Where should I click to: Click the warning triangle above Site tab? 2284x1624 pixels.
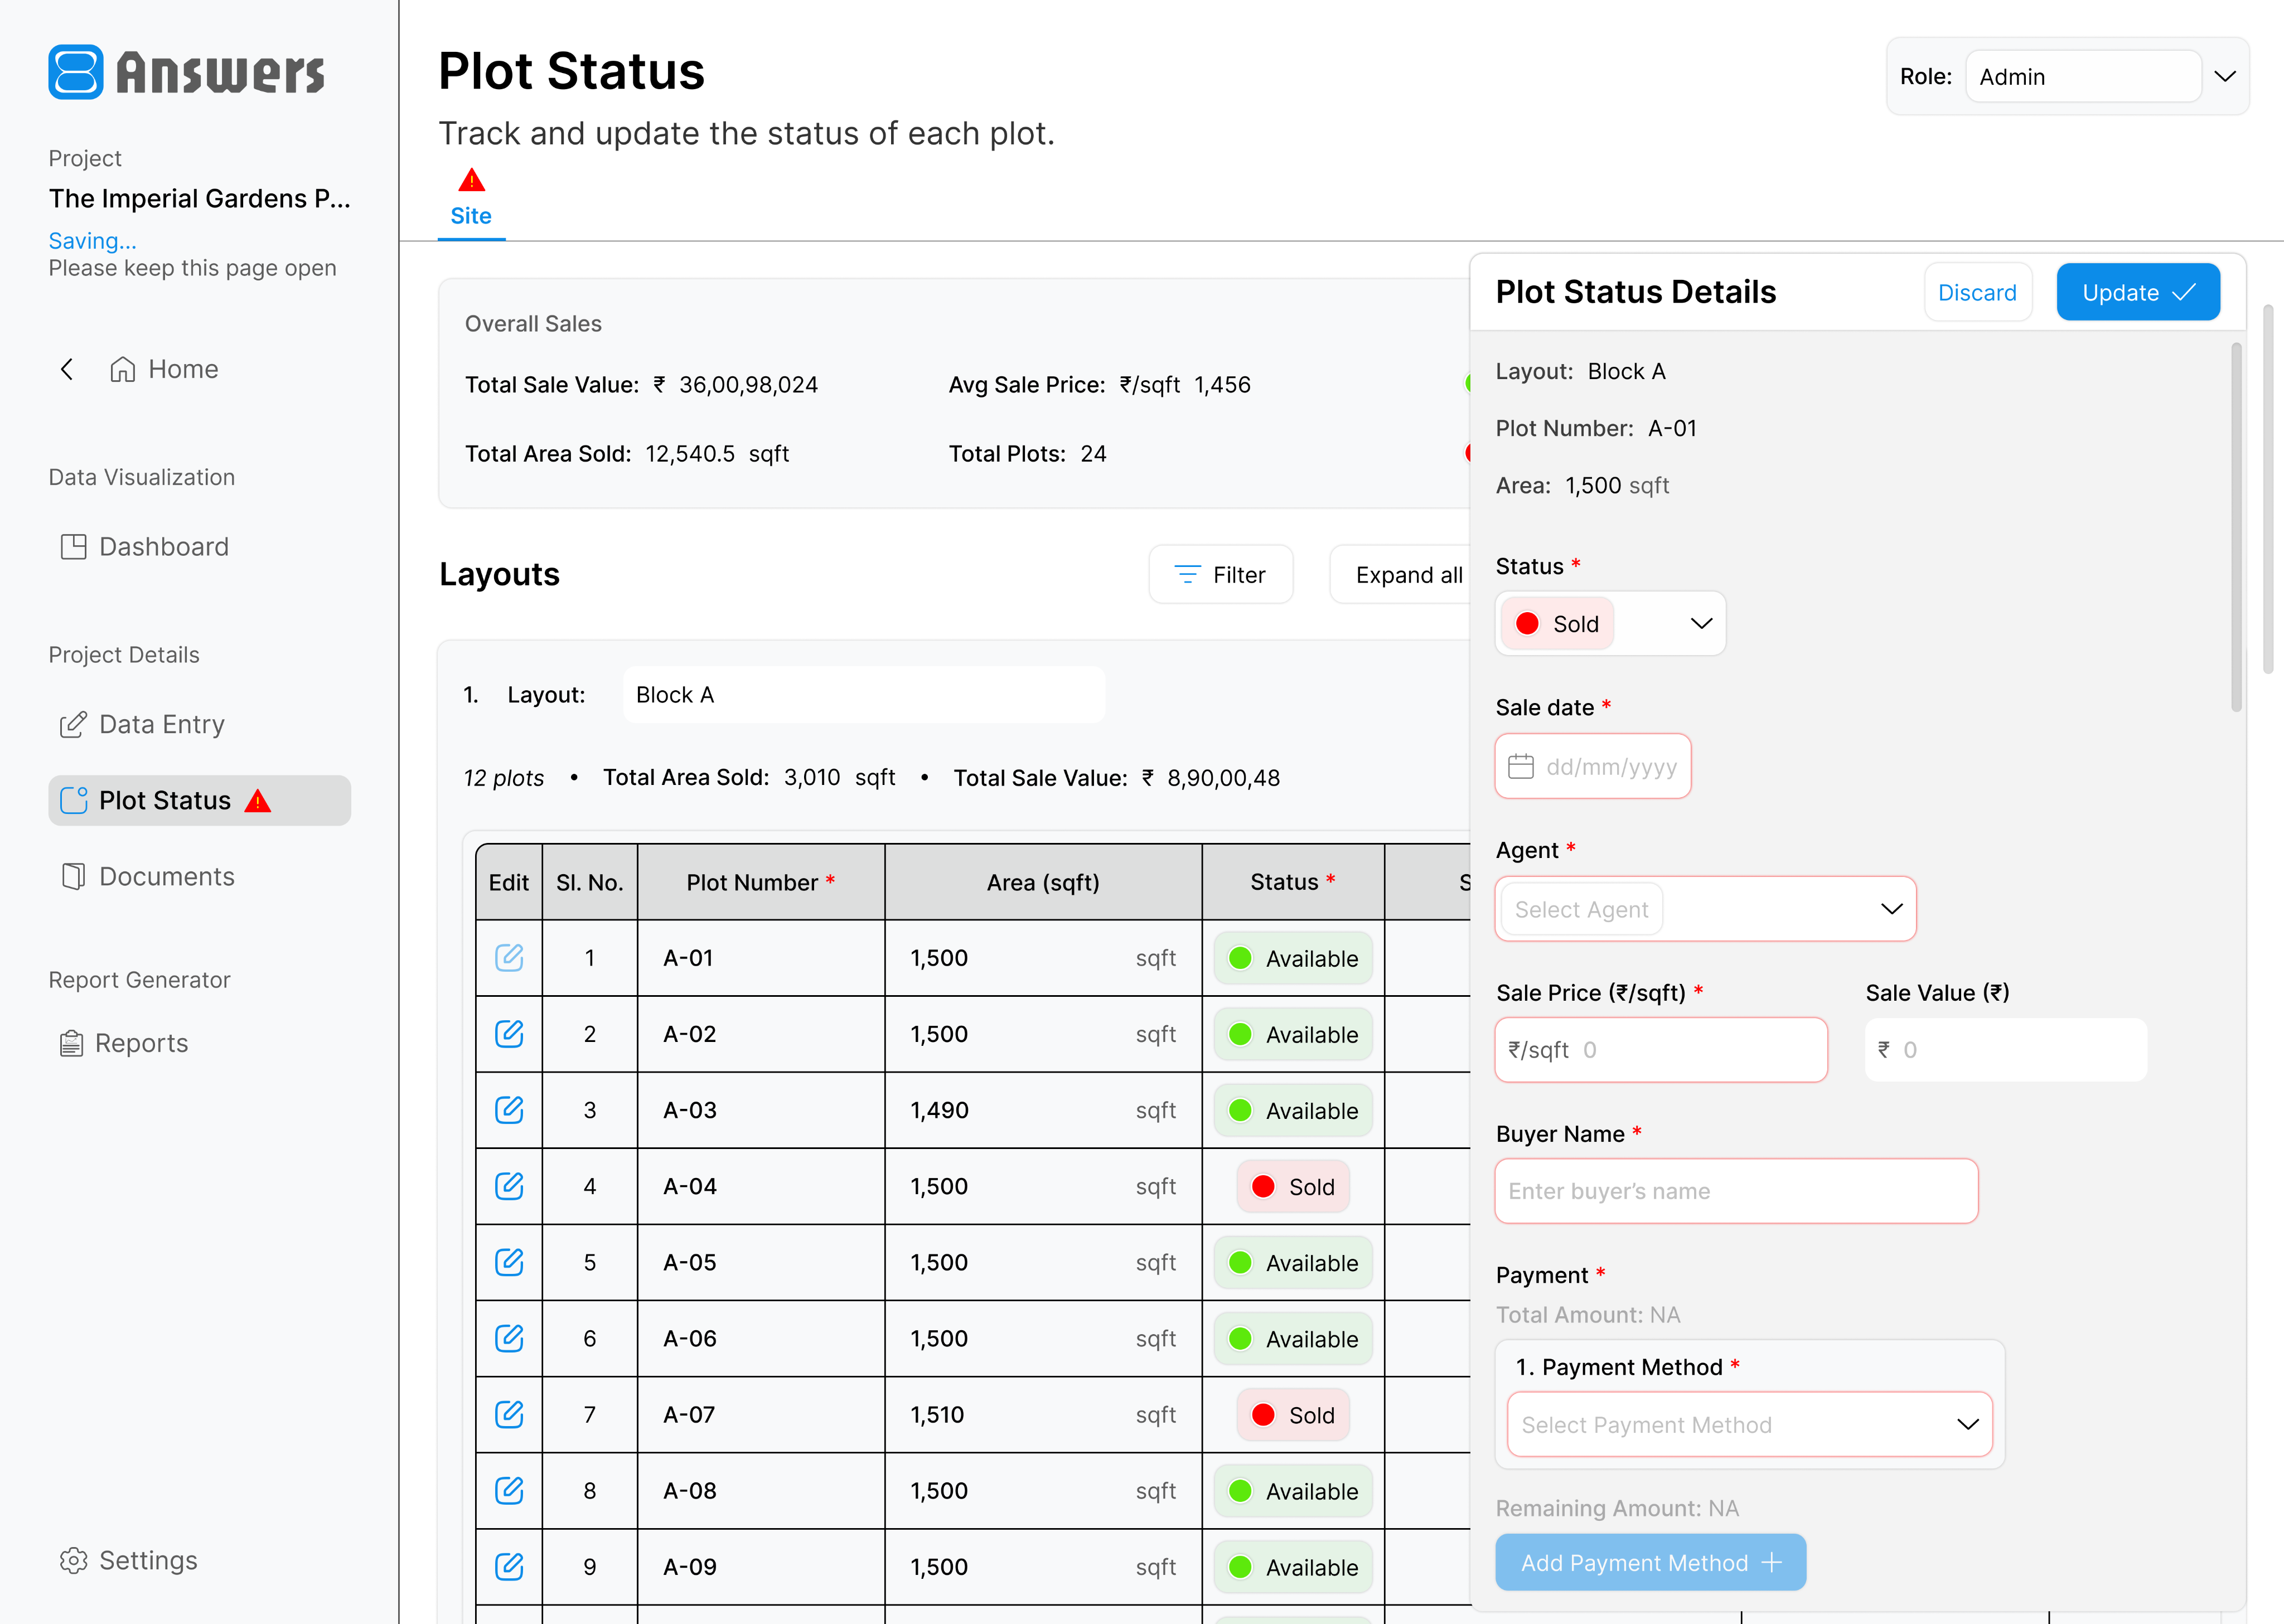[471, 180]
